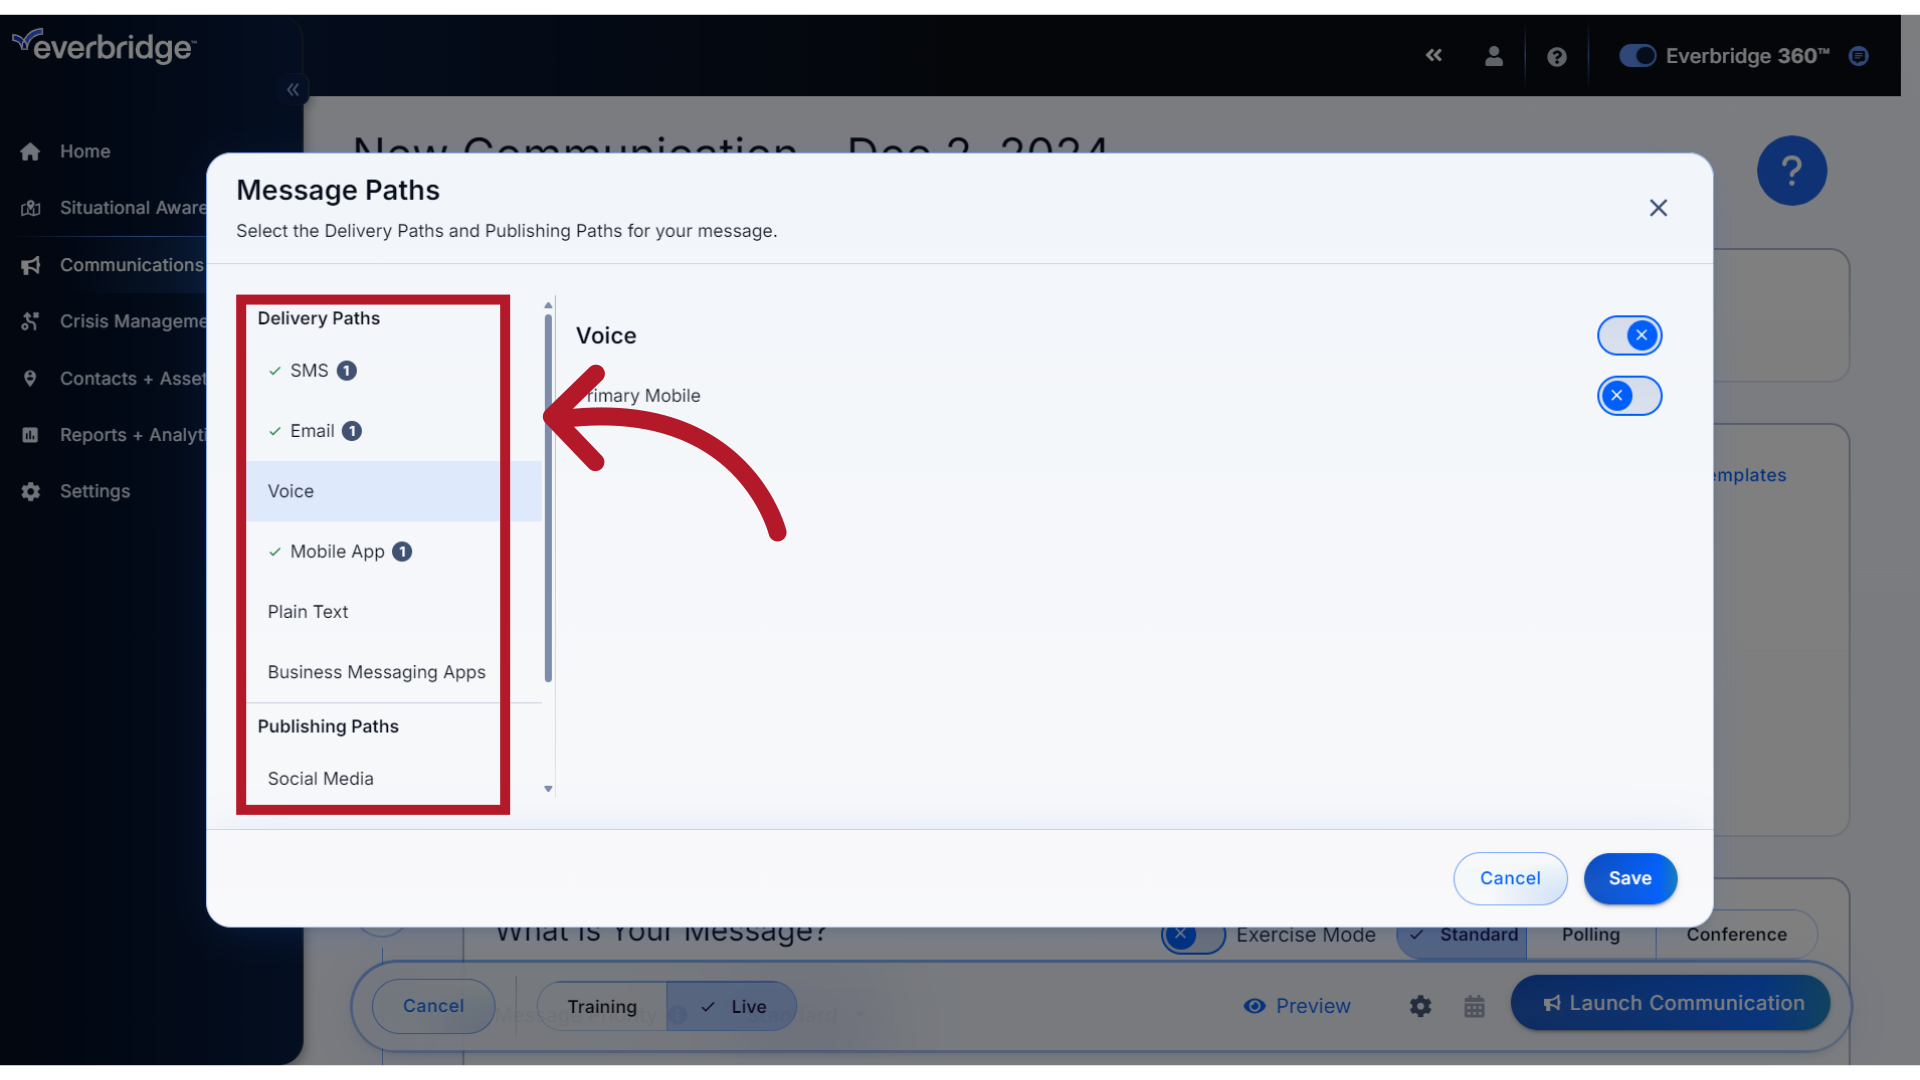
Task: Open Reports and Analytics section
Action: pos(132,434)
